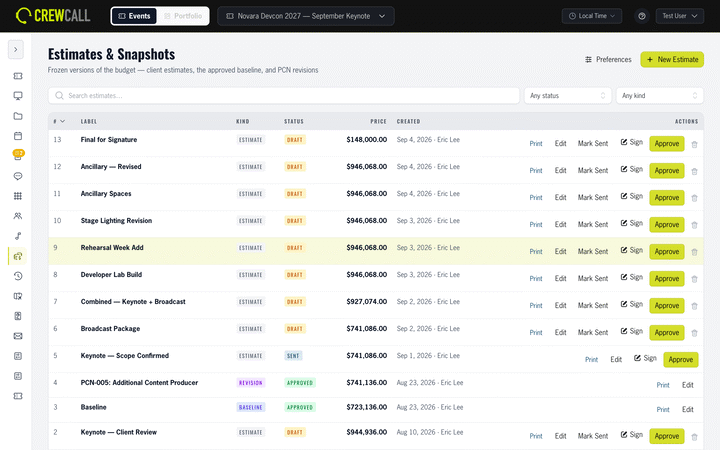Click the SENT status badge
This screenshot has width=720, height=450.
pos(293,356)
